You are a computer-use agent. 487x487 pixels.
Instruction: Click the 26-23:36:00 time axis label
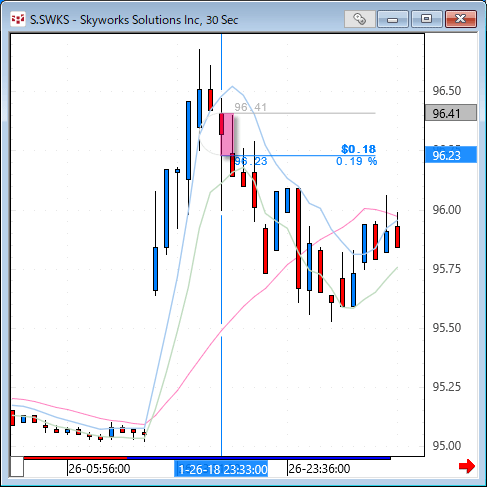319,469
